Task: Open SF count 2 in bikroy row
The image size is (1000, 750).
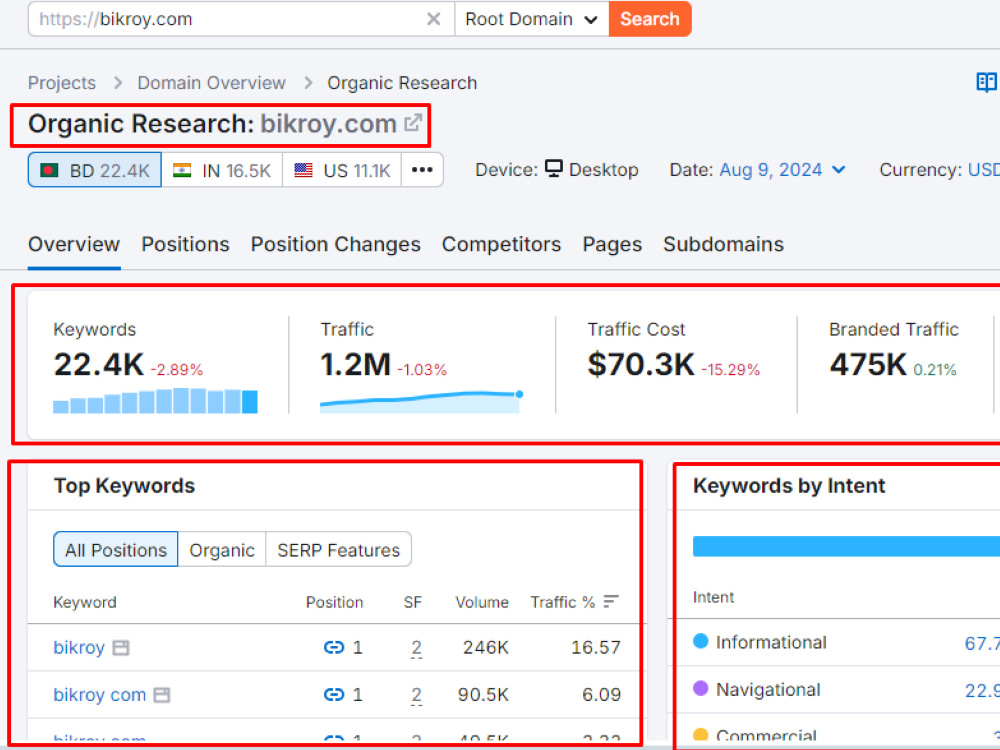Action: [x=416, y=648]
